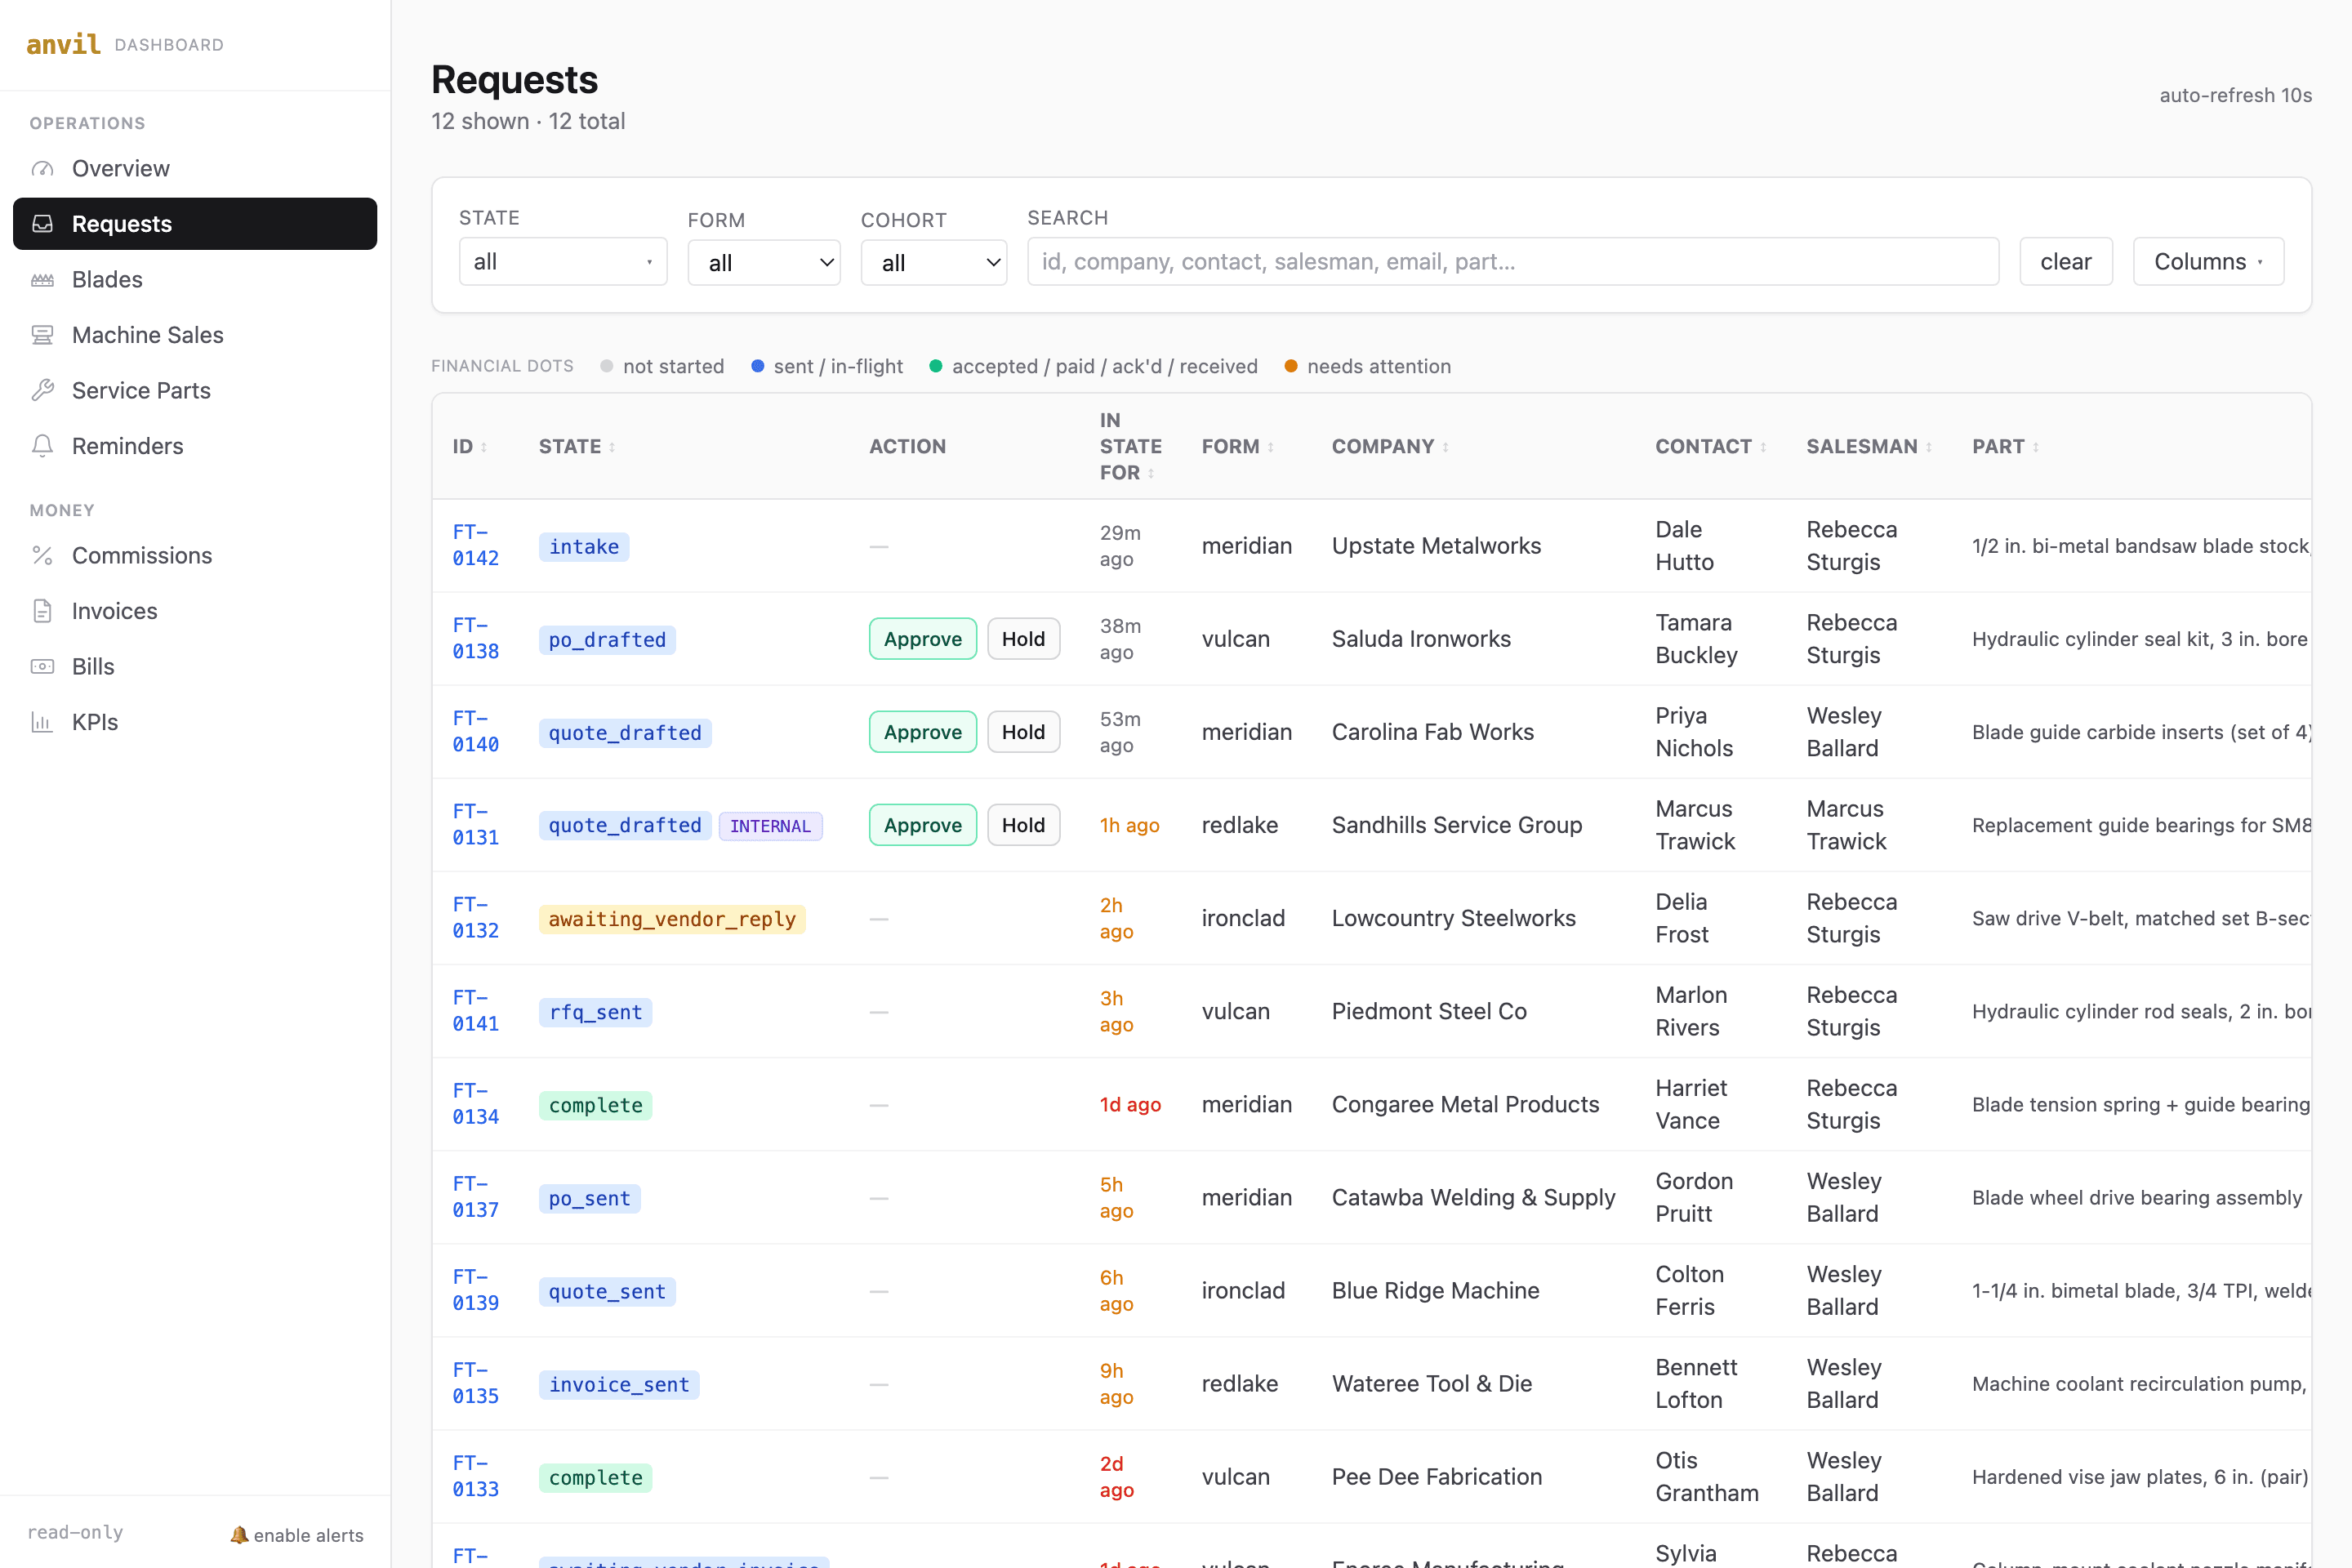Open the COHORT filter dropdown

pyautogui.click(x=934, y=263)
